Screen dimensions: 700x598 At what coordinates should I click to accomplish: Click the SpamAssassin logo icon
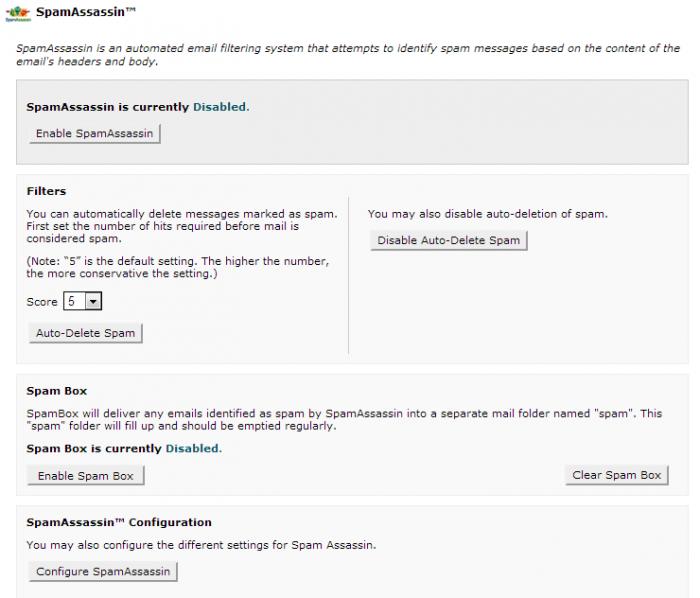[x=17, y=12]
